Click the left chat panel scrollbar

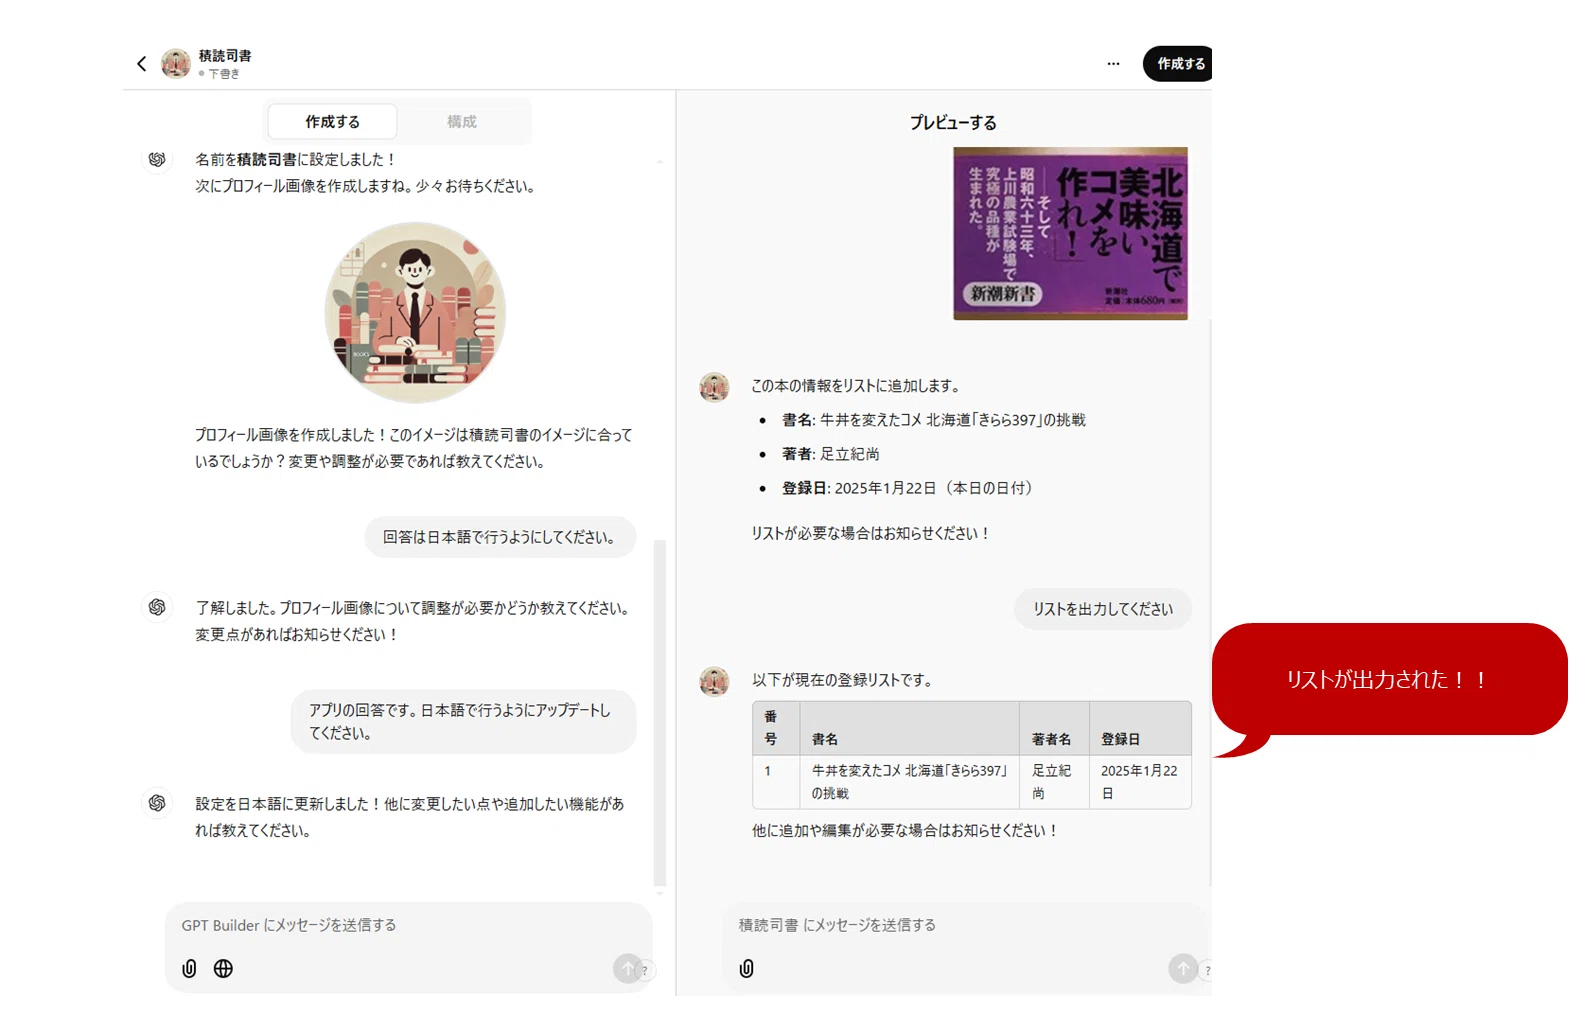click(659, 712)
